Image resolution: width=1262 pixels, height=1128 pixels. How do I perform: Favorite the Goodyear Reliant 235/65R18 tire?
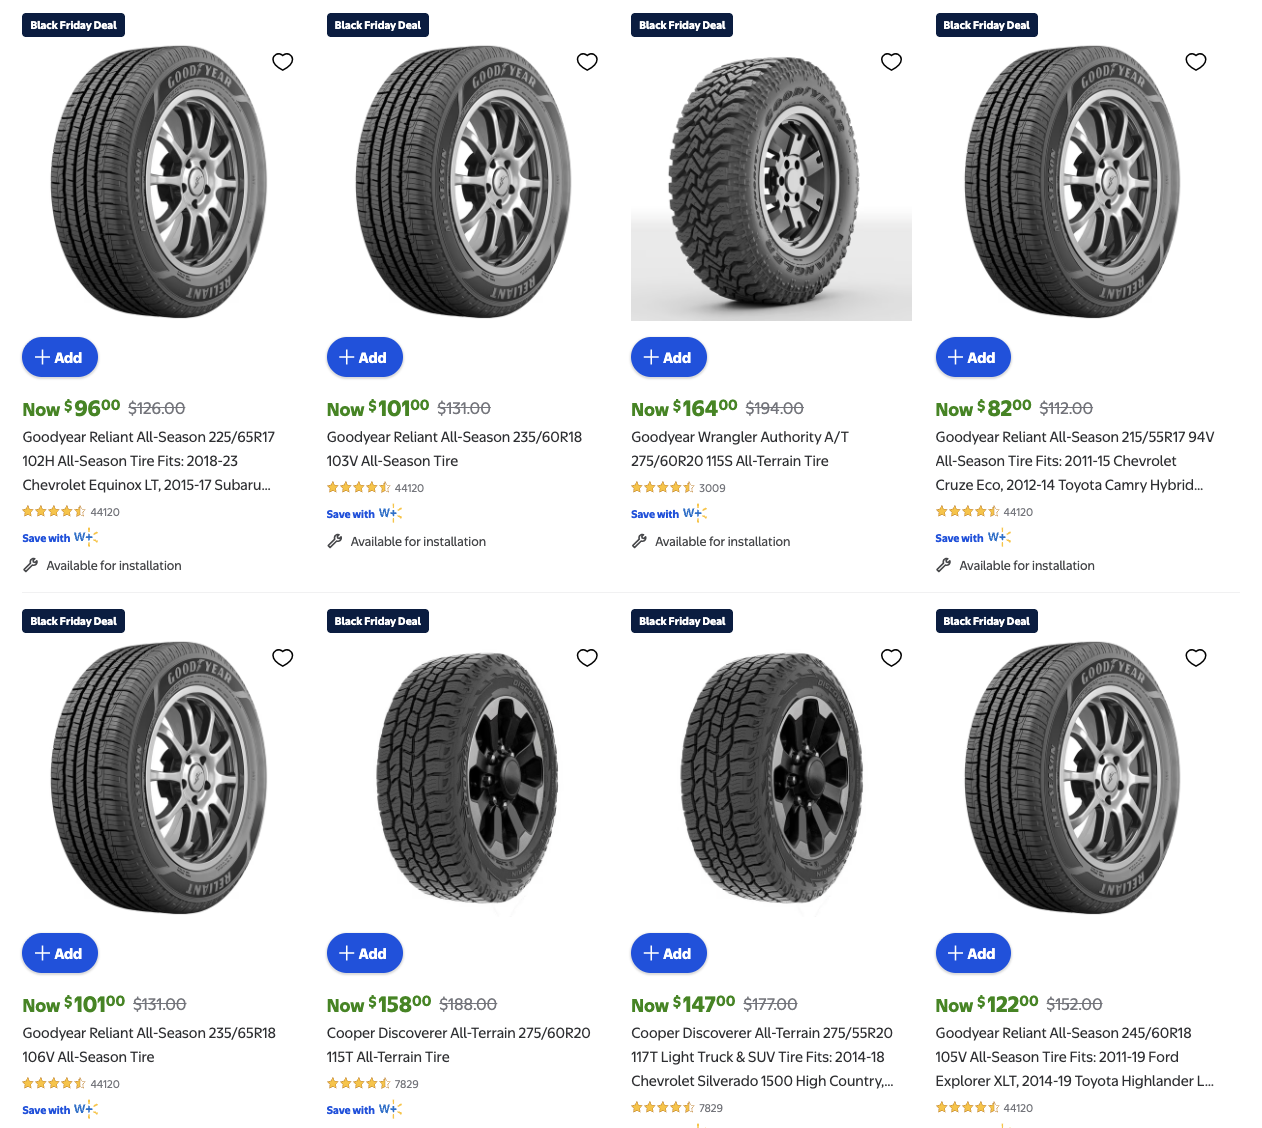[283, 658]
